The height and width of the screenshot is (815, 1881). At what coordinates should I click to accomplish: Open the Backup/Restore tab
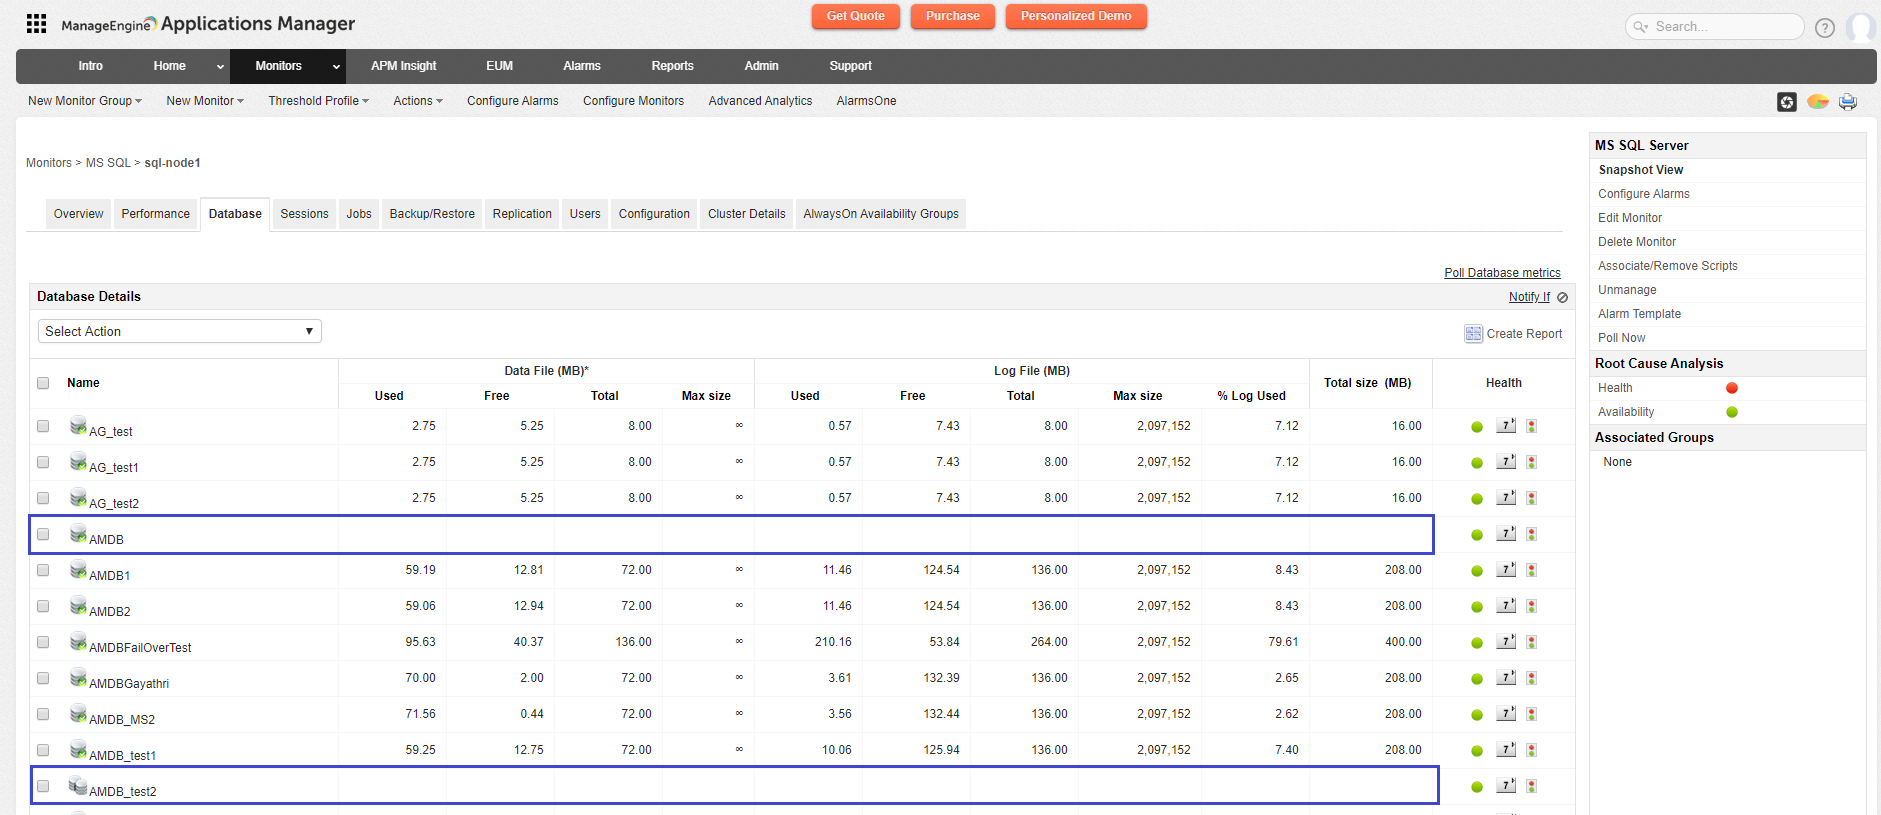432,214
